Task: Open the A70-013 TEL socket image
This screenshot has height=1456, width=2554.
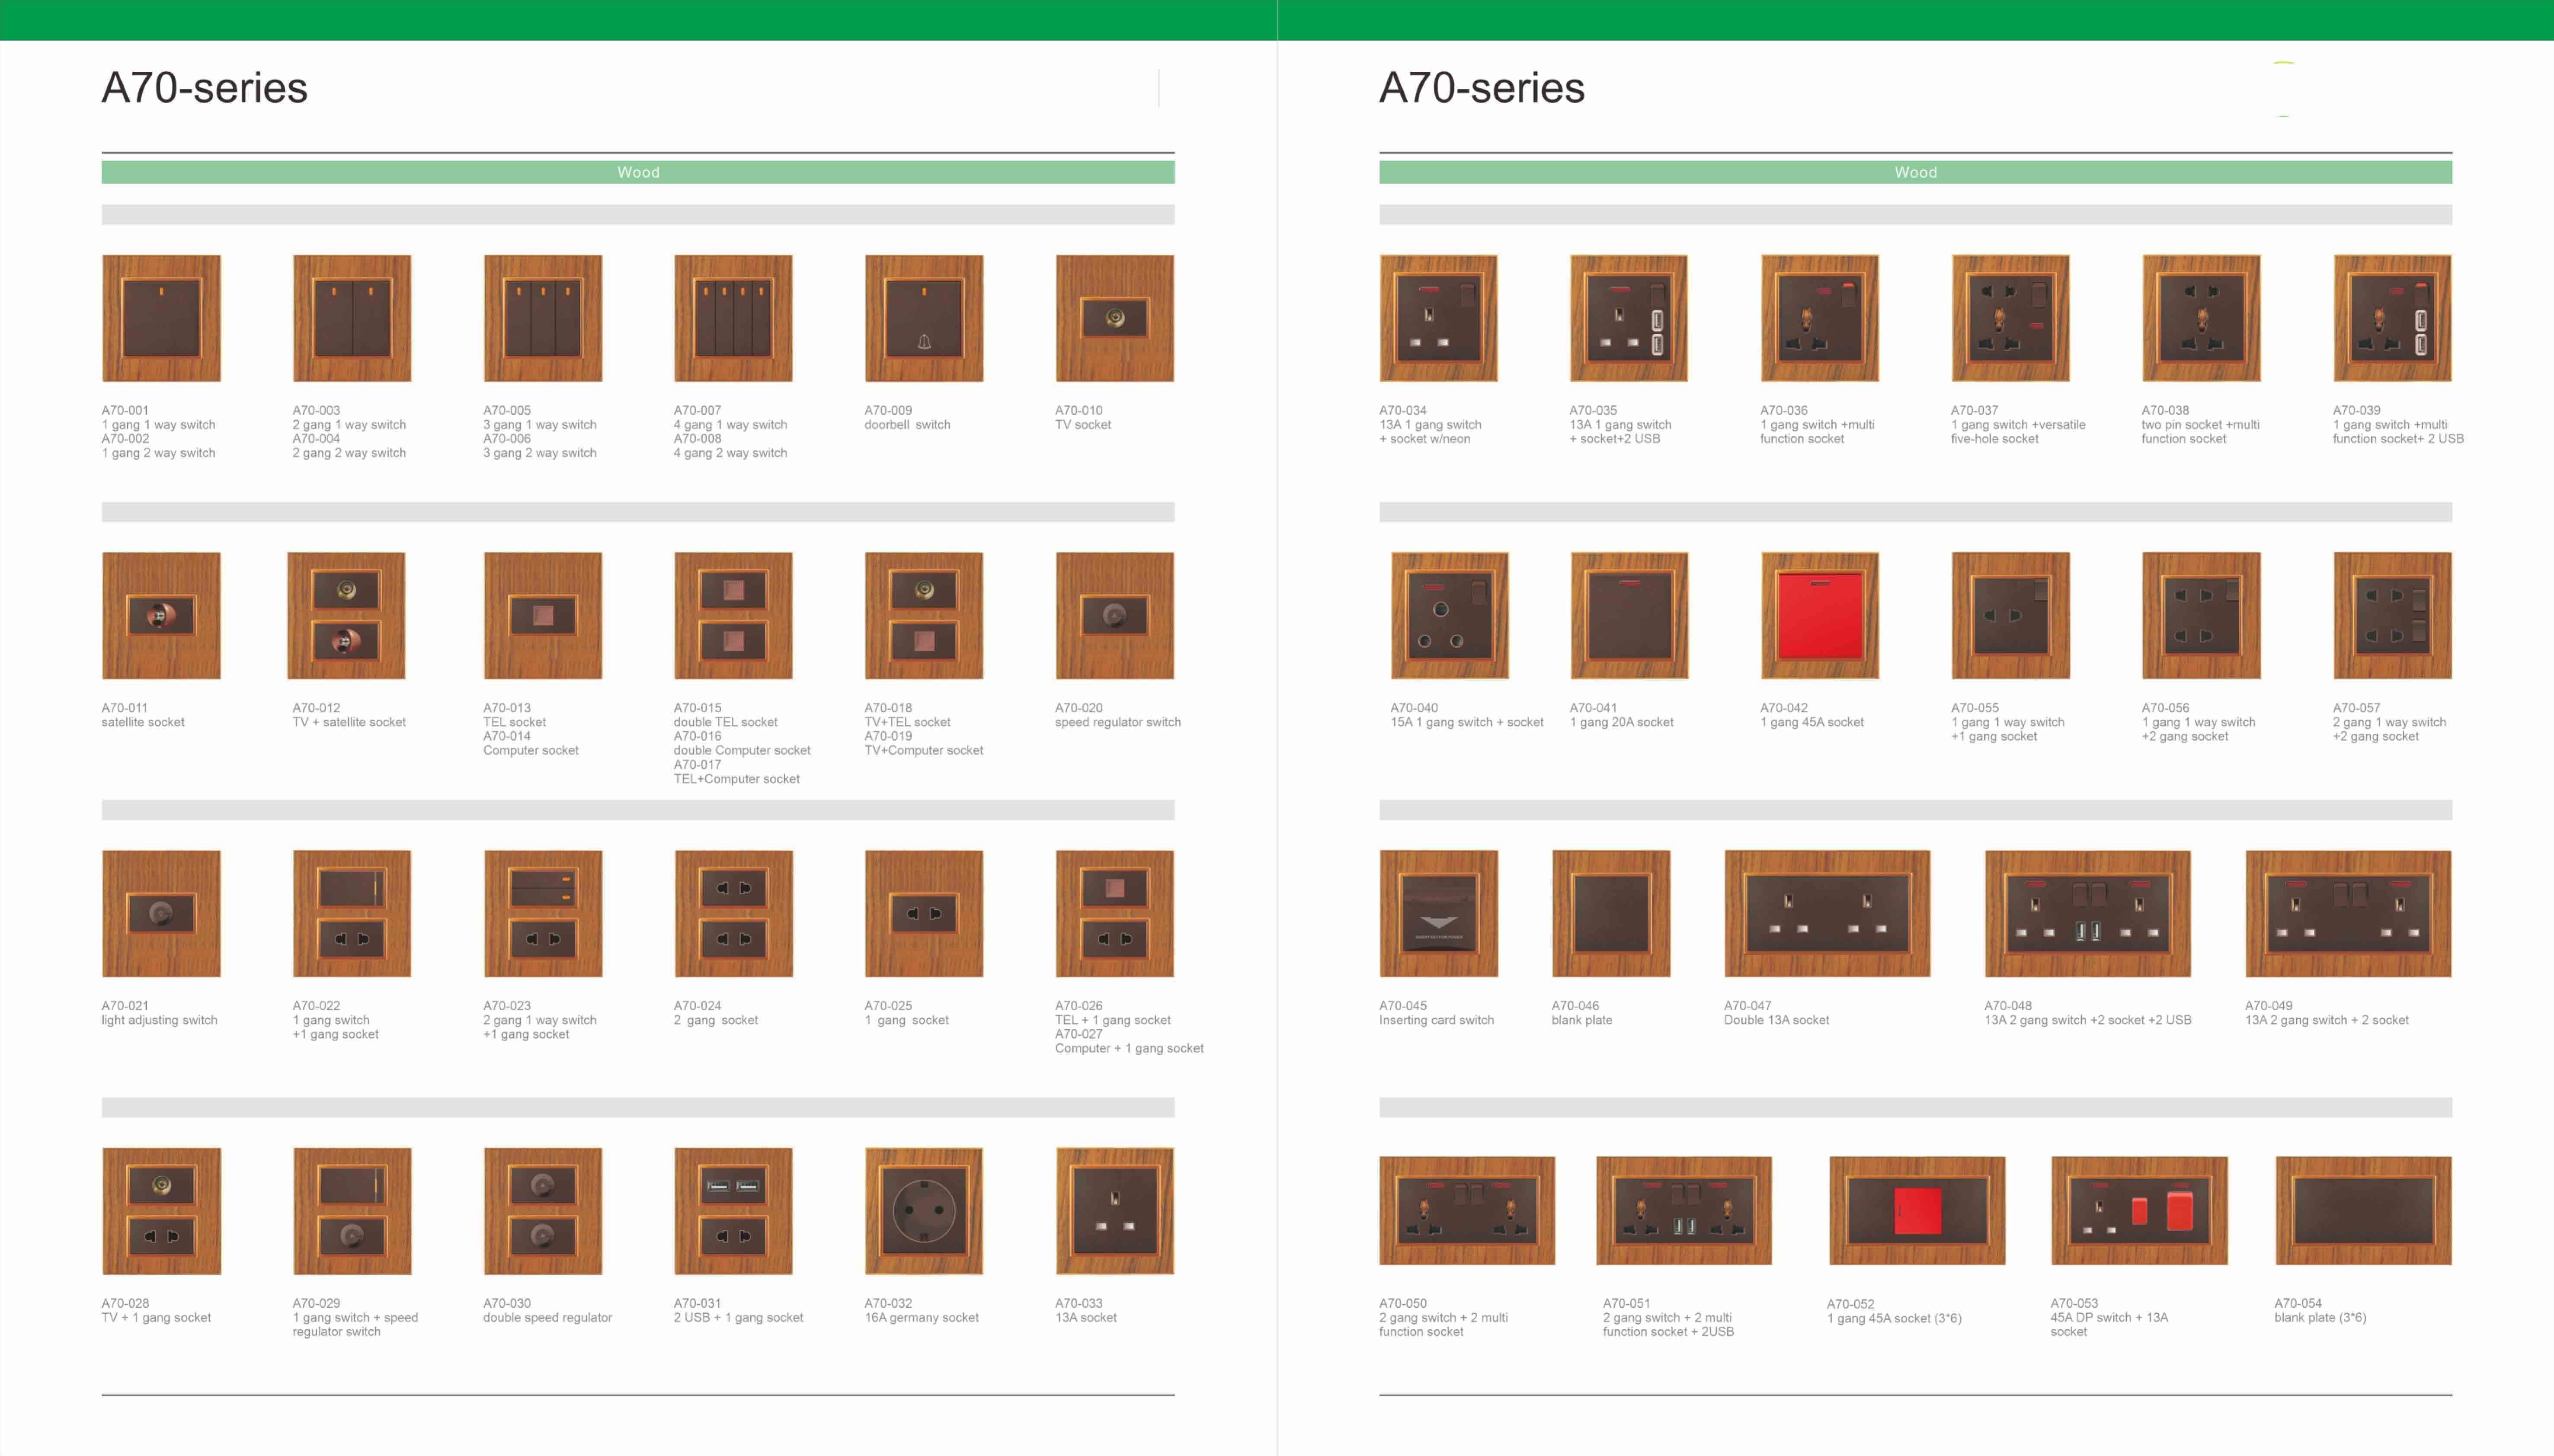Action: pyautogui.click(x=543, y=616)
